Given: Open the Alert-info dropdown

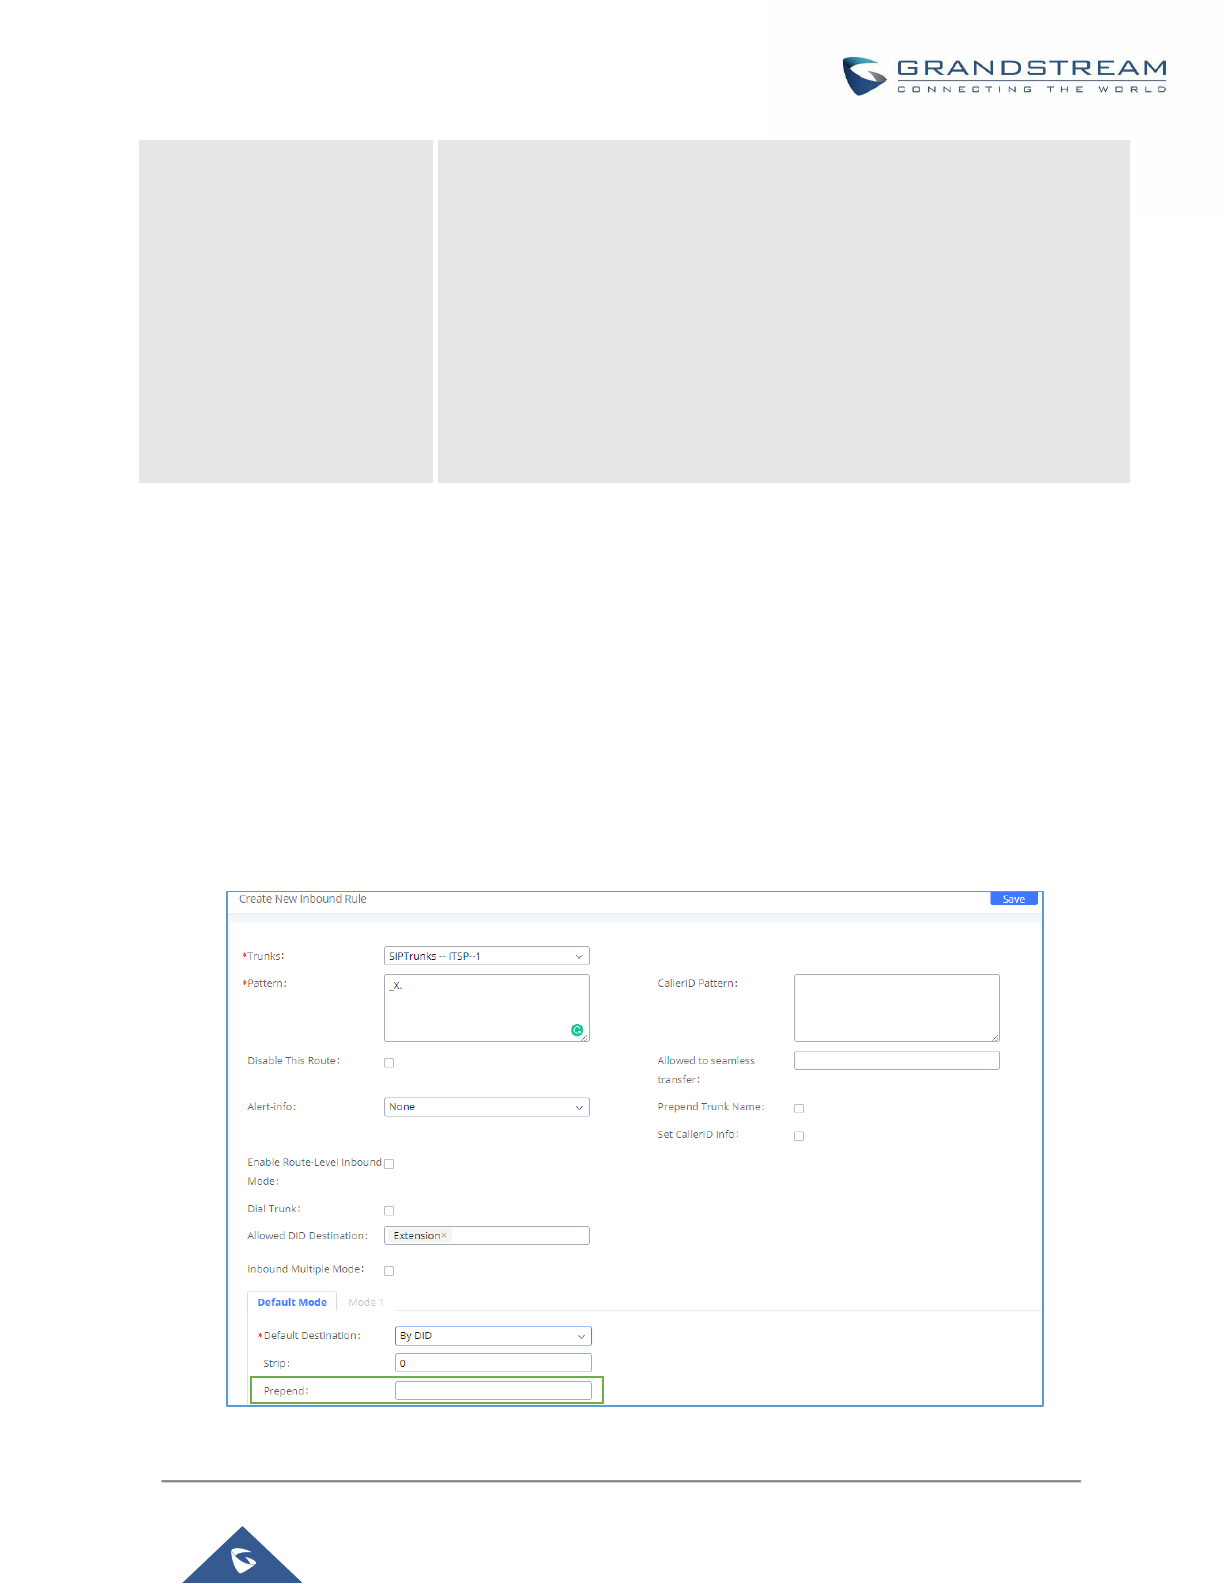Looking at the screenshot, I should pos(486,1107).
